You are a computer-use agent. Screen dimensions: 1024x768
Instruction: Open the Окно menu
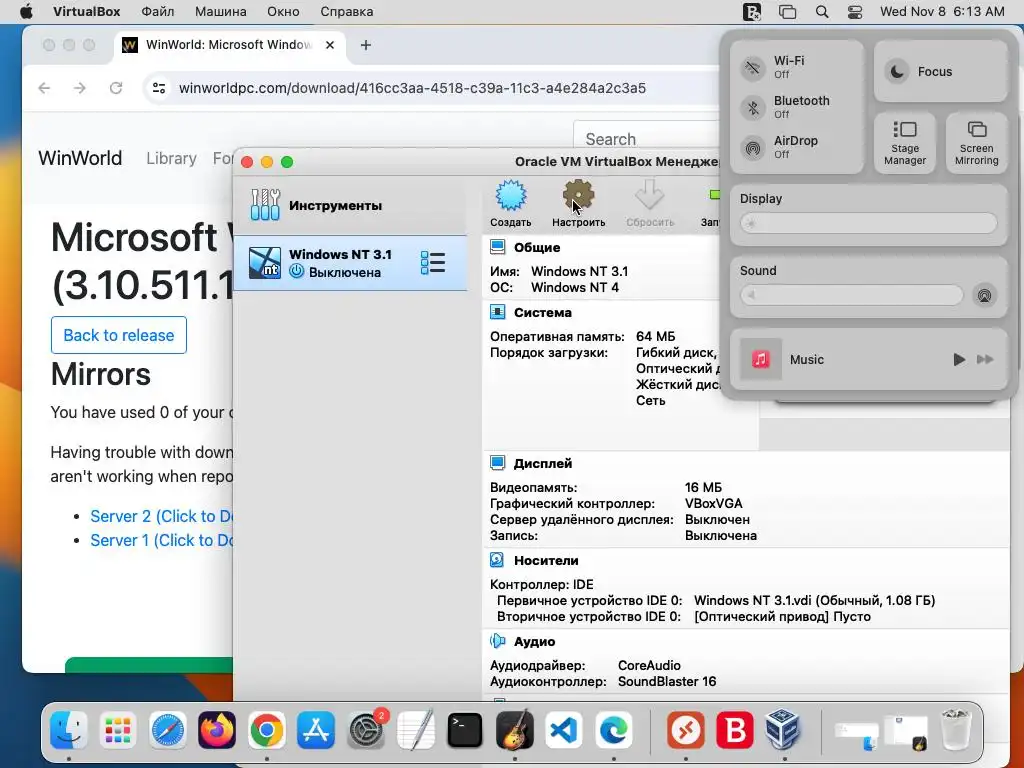point(283,12)
